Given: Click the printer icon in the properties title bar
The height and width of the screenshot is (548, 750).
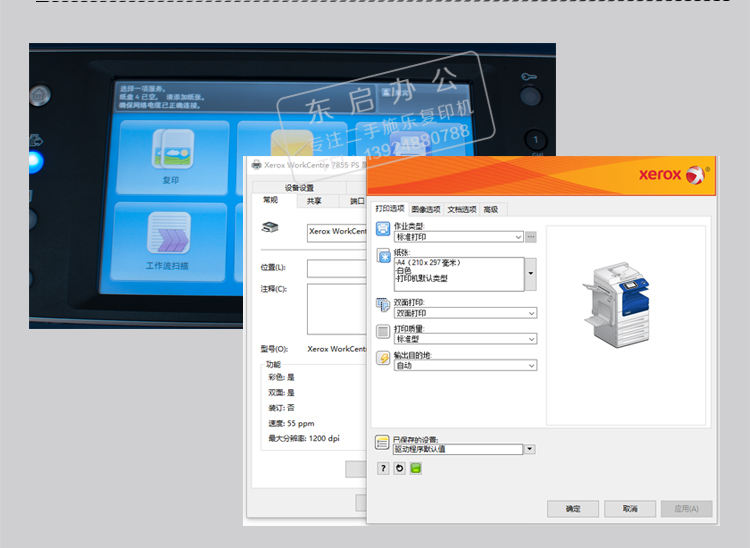Looking at the screenshot, I should (256, 165).
